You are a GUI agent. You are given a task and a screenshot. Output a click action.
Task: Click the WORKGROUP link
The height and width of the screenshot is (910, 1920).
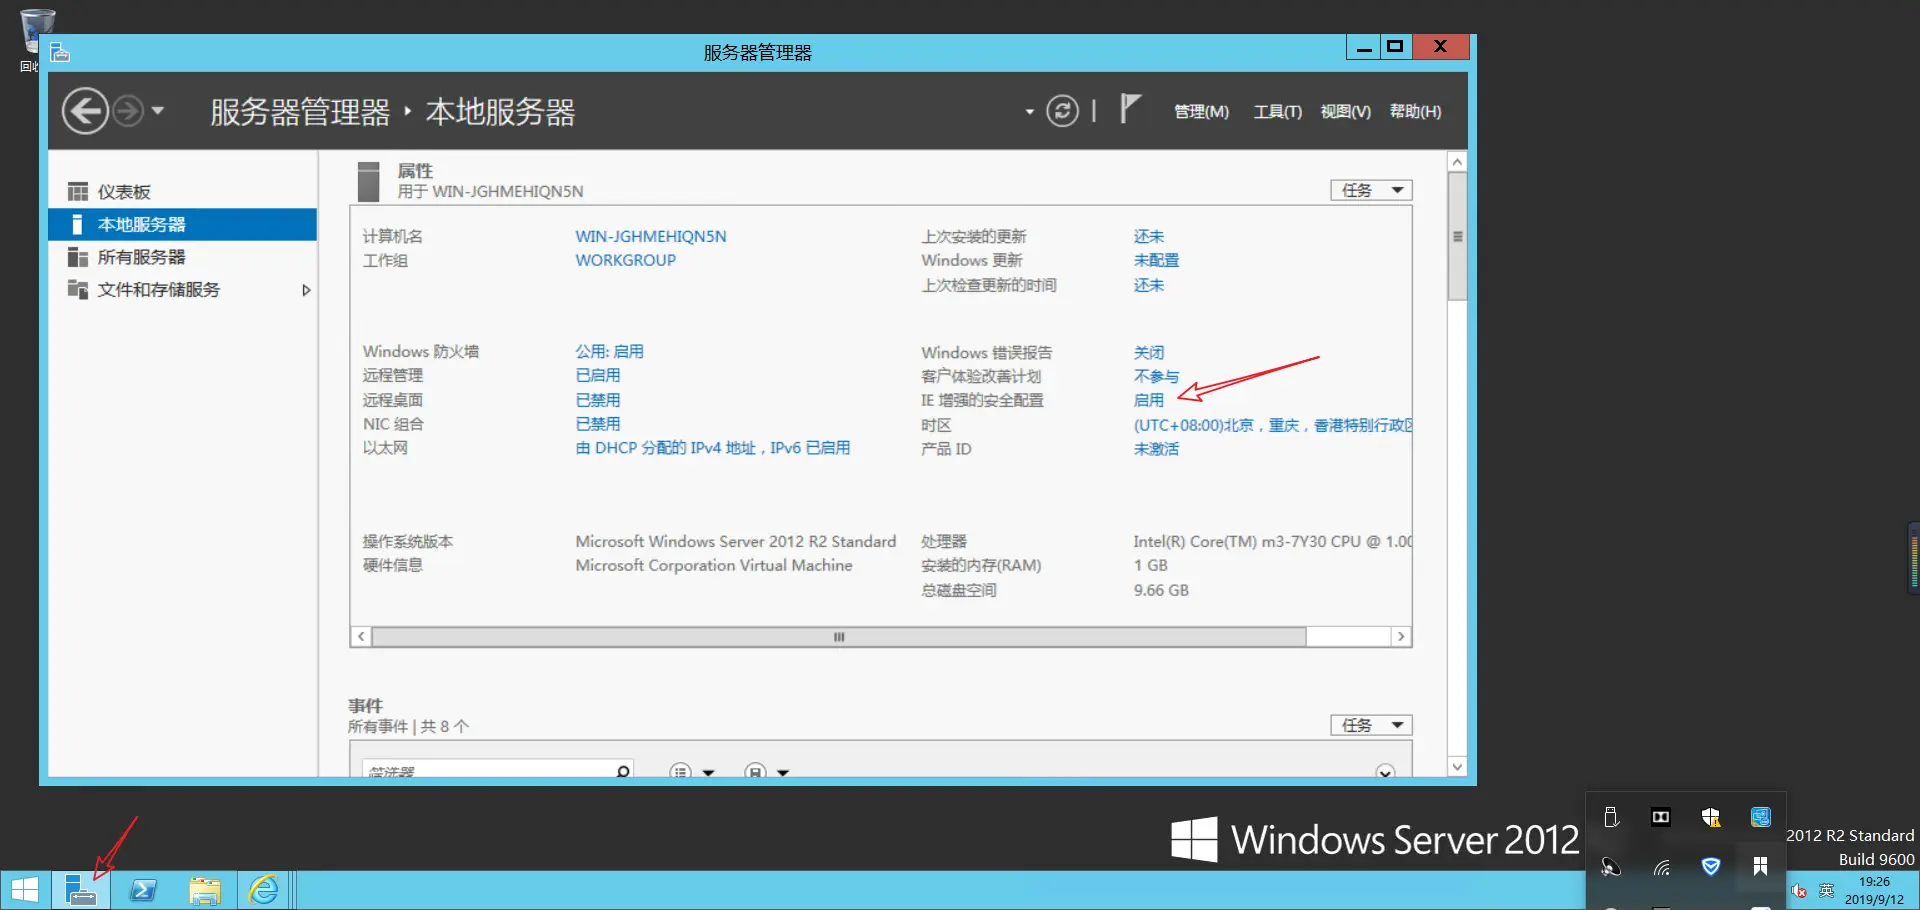pyautogui.click(x=626, y=260)
